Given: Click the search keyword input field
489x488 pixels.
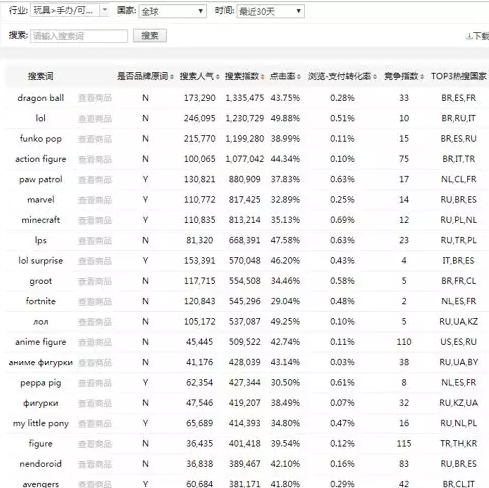Looking at the screenshot, I should pyautogui.click(x=79, y=36).
